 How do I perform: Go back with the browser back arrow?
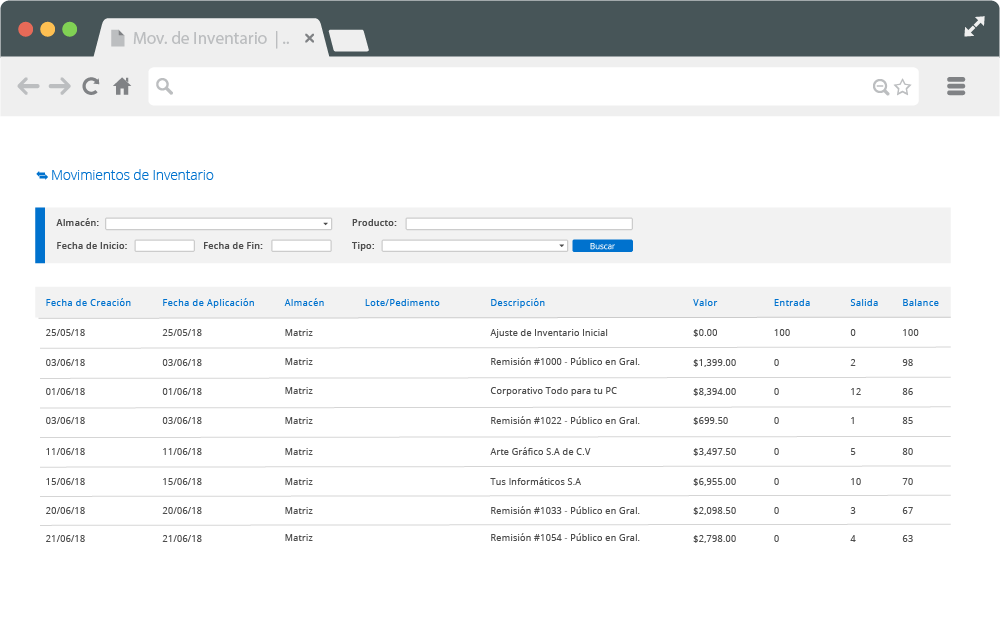pos(28,86)
